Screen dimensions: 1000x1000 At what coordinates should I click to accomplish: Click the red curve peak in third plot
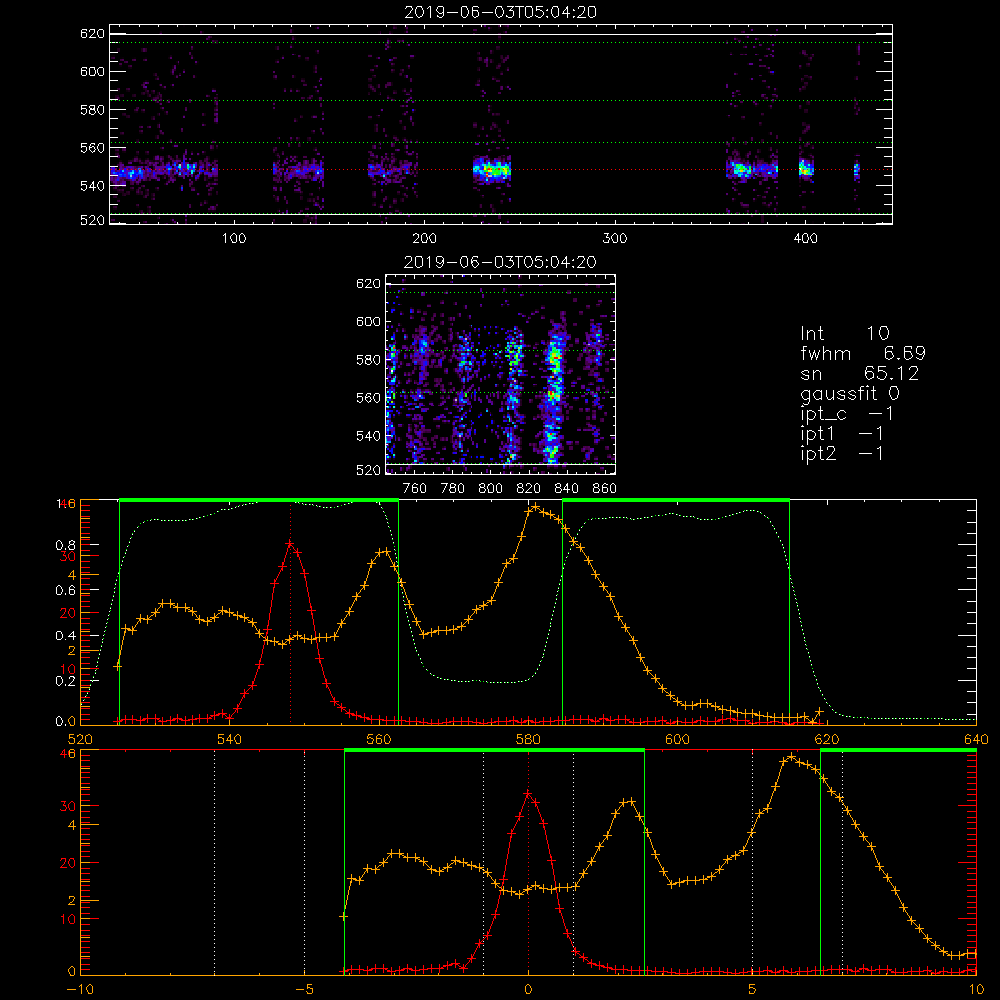coord(290,544)
